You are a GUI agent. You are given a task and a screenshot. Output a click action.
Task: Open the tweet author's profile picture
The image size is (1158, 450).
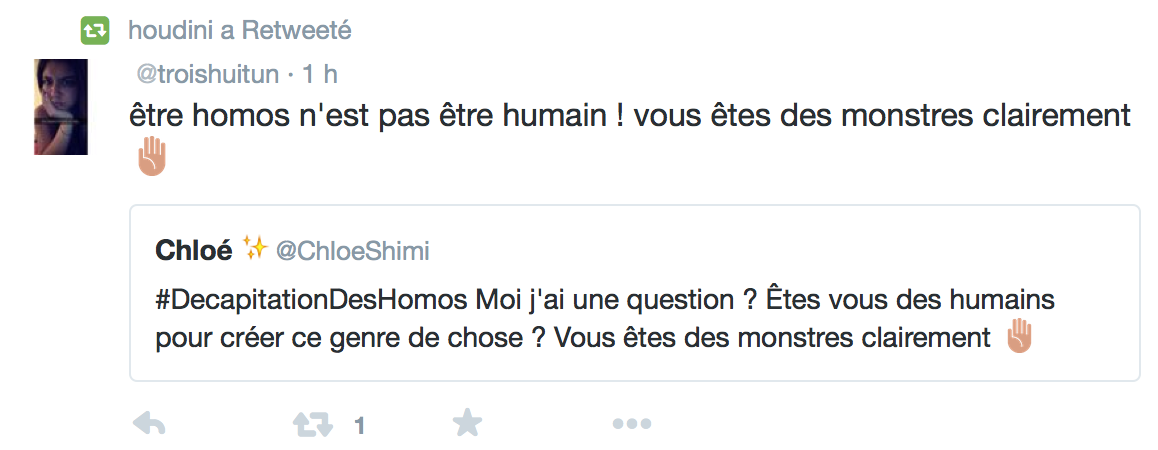tap(61, 106)
